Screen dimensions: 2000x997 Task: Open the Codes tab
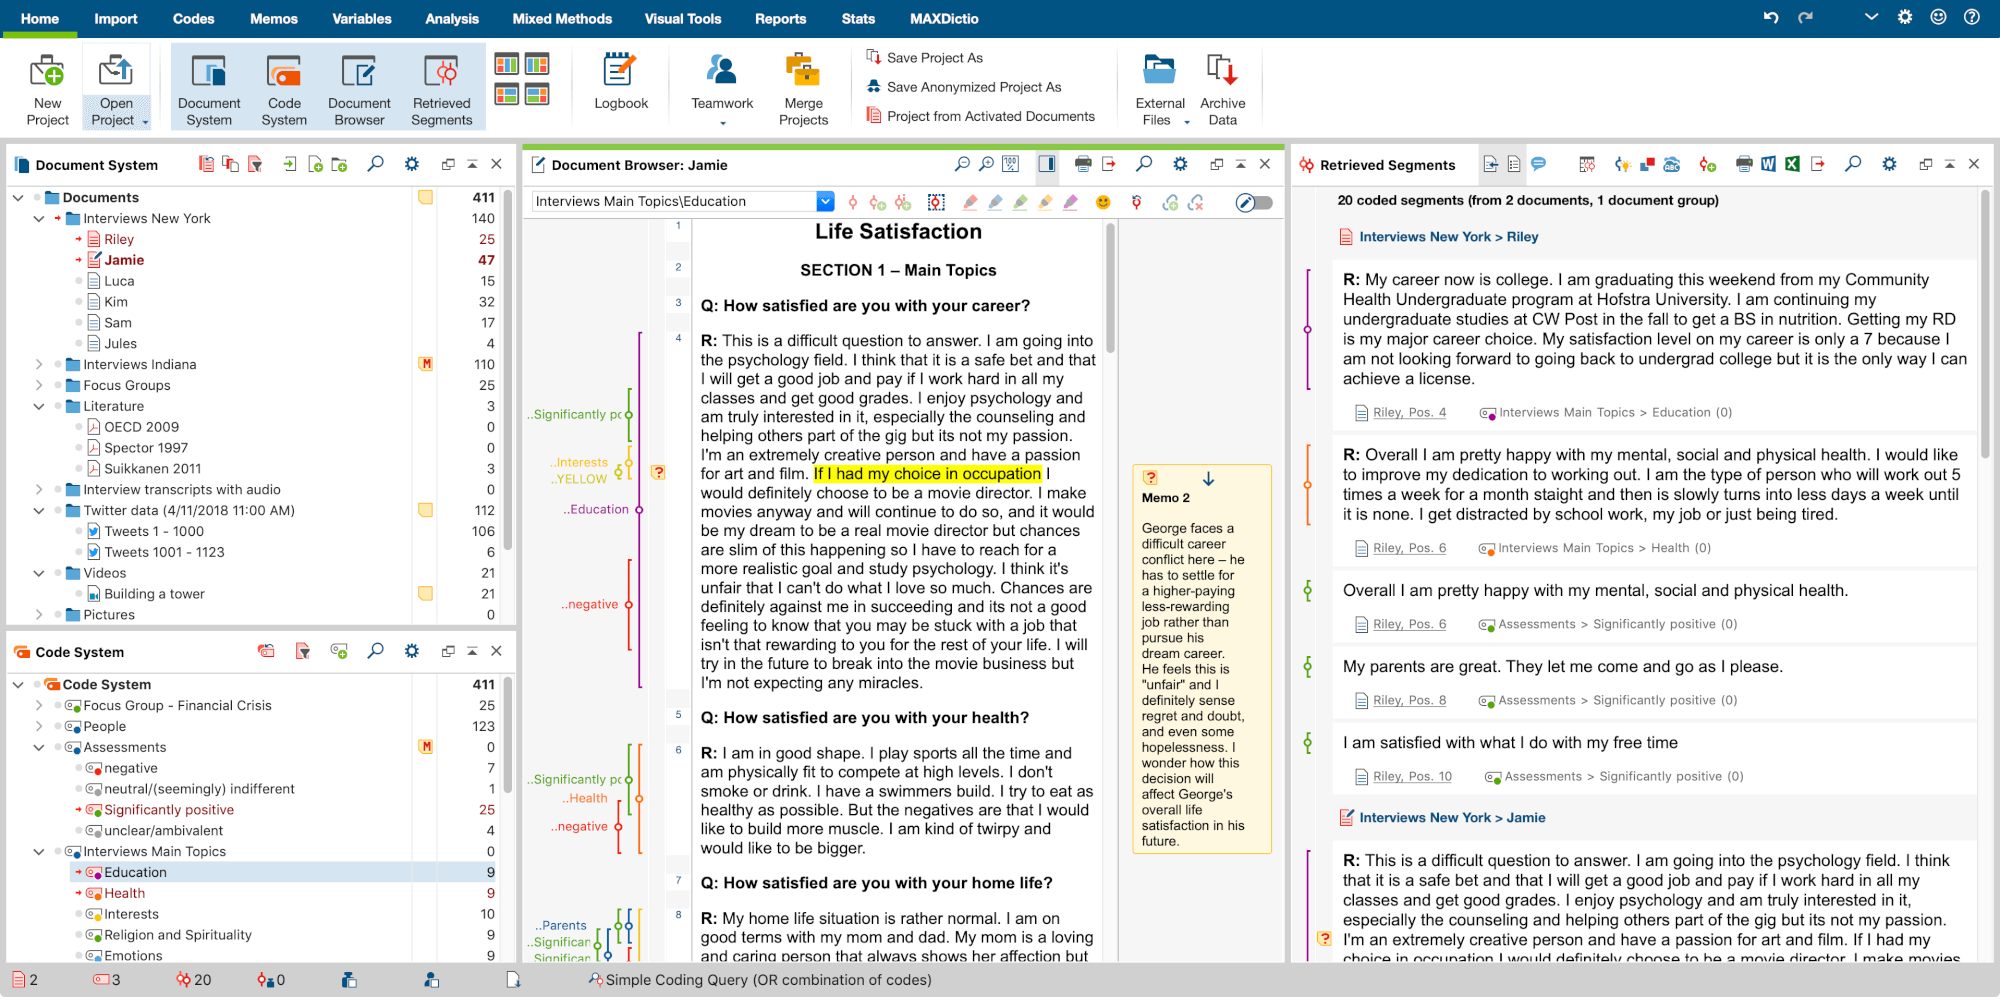click(193, 18)
